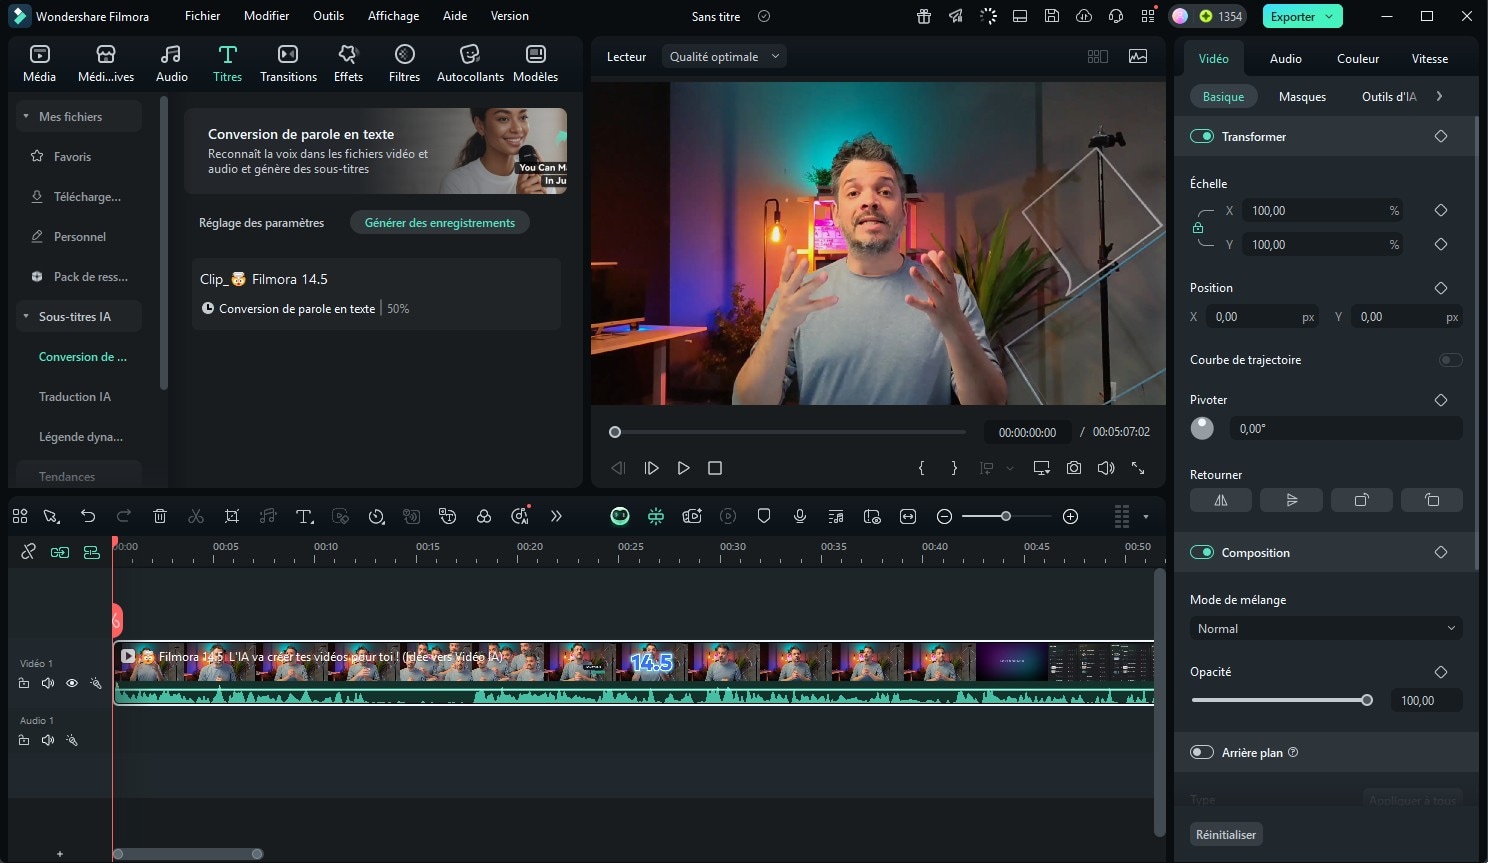The width and height of the screenshot is (1488, 863).
Task: Open the Filtres tab
Action: 404,63
